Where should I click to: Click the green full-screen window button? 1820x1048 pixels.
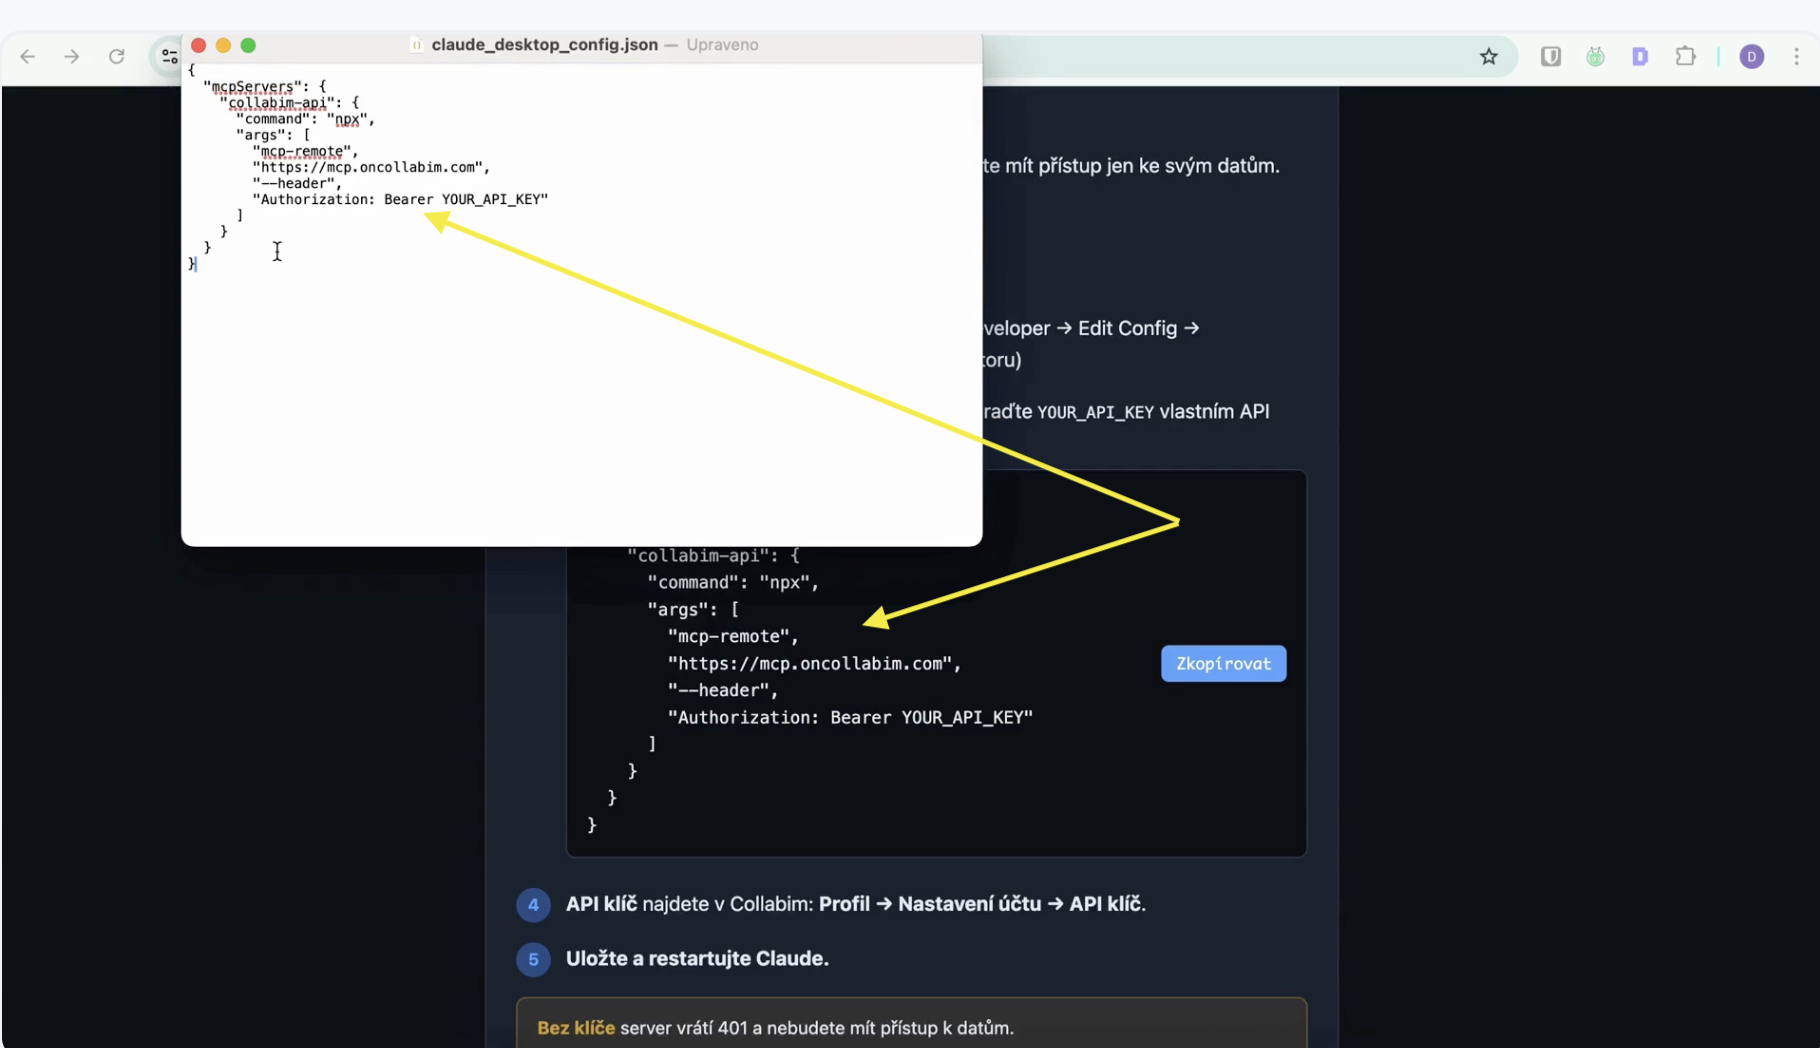coord(249,45)
